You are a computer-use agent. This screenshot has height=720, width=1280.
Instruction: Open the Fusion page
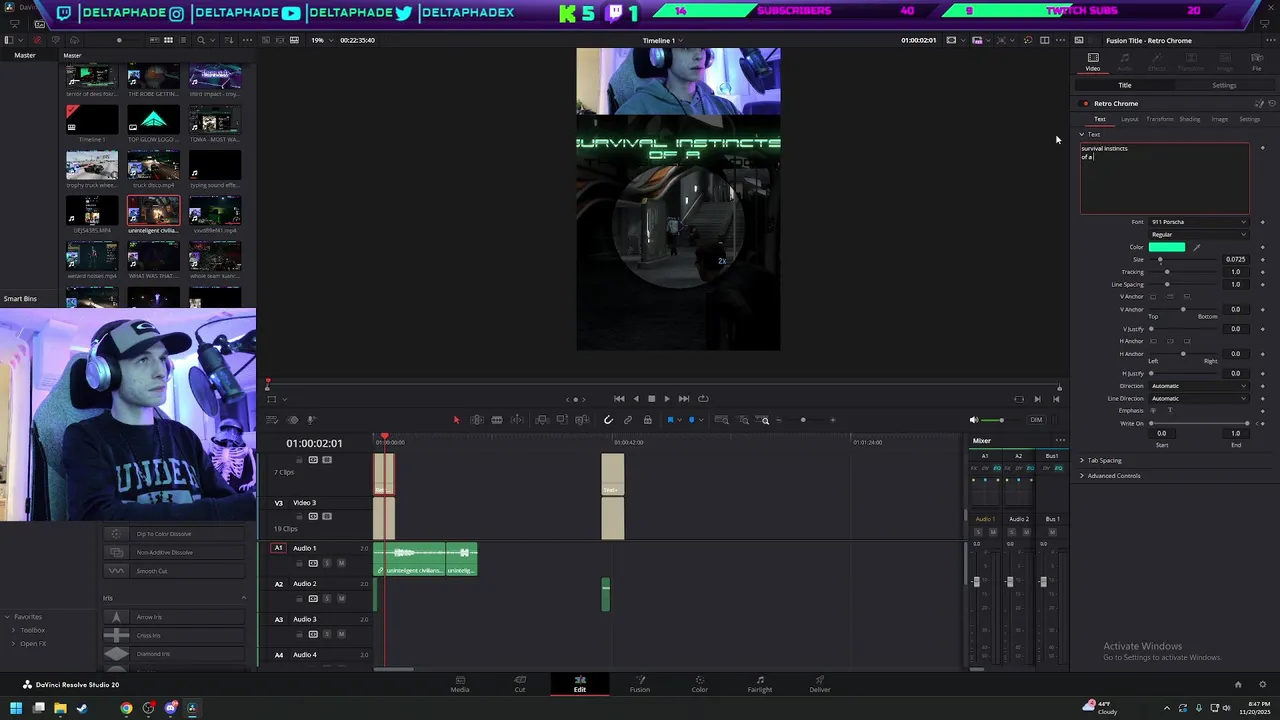[640, 684]
